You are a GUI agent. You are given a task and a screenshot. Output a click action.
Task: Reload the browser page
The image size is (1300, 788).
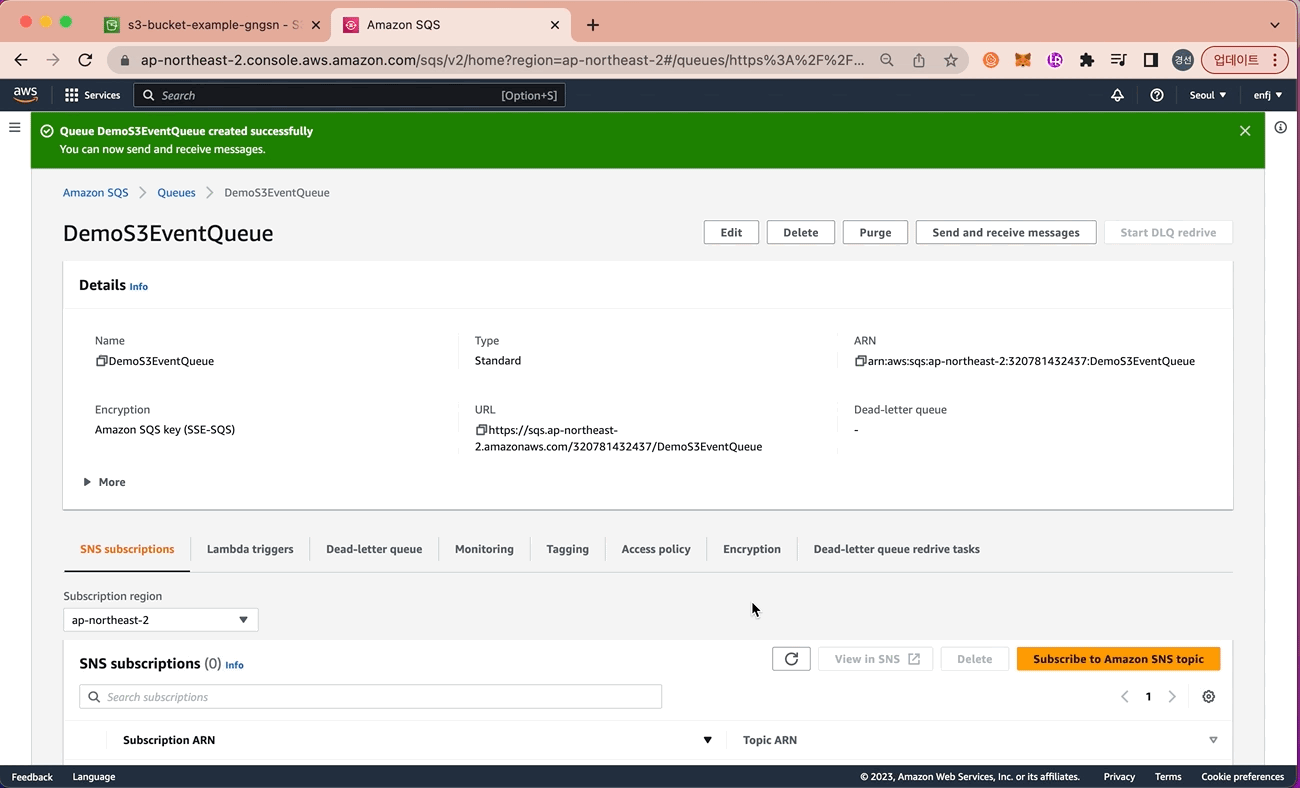click(85, 60)
